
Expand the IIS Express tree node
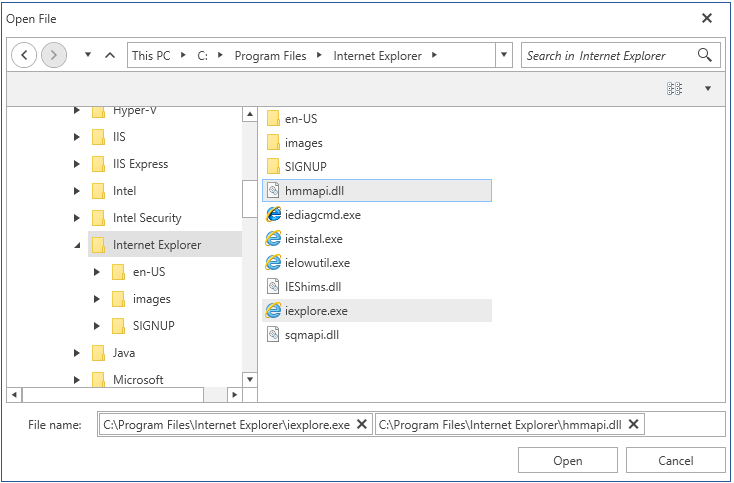(77, 164)
